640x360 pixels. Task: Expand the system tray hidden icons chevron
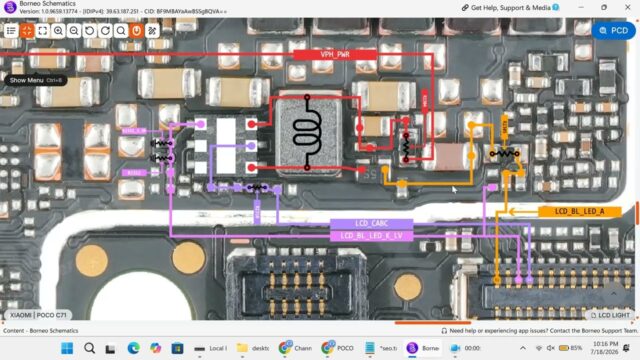[523, 348]
